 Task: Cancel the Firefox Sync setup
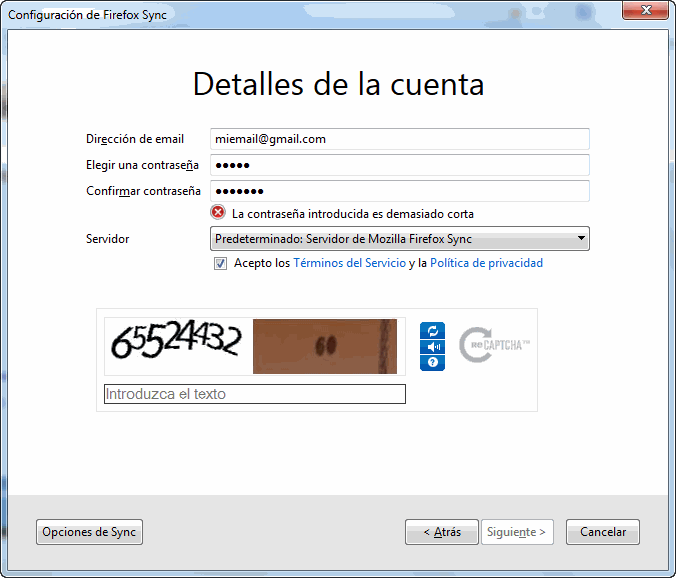point(603,532)
